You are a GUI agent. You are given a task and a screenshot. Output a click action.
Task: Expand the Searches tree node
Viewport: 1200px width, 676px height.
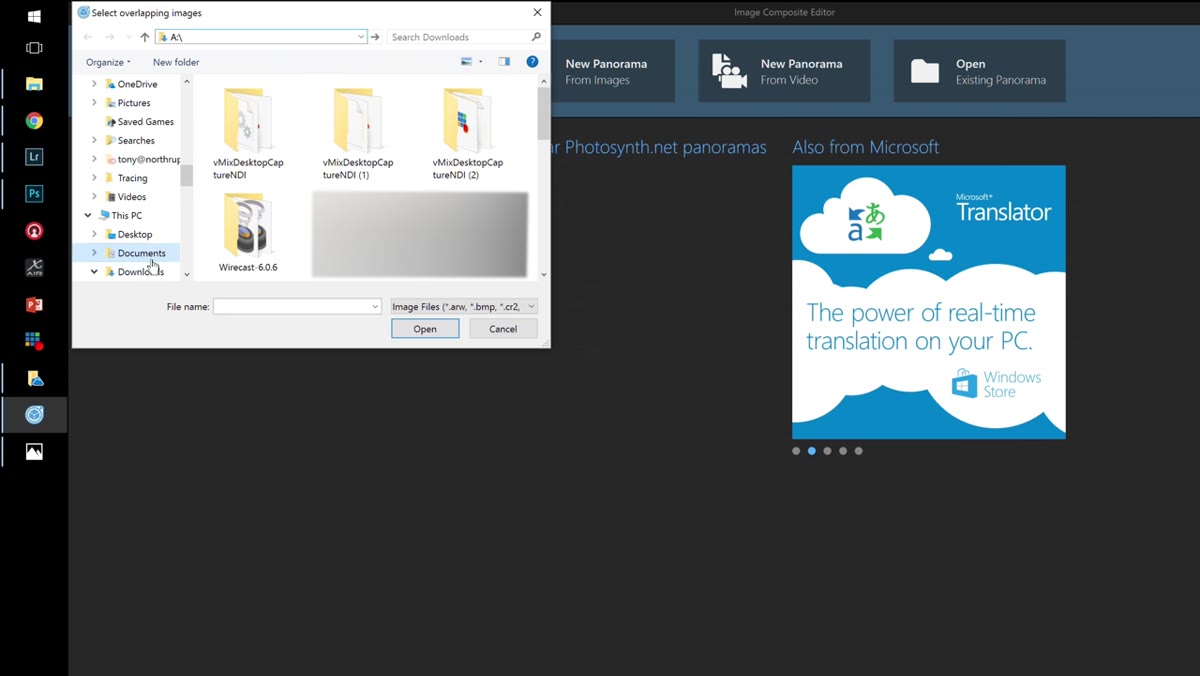95,140
